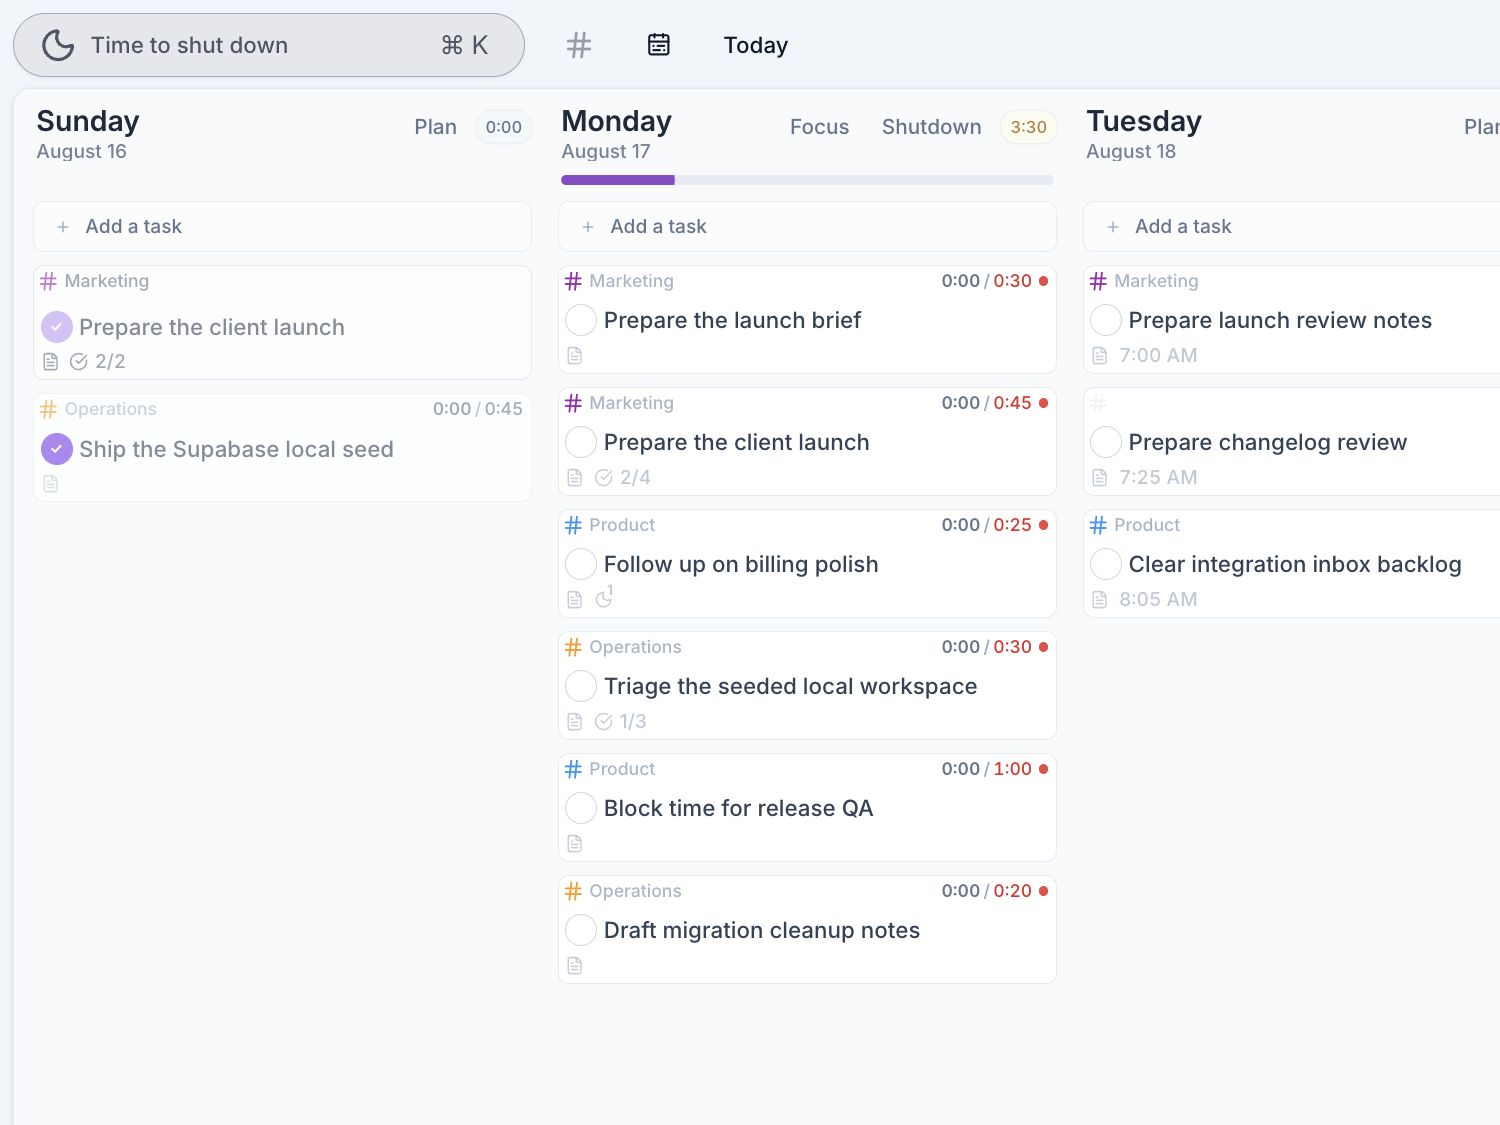Viewport: 1500px width, 1125px height.
Task: Jump to Today in the top bar
Action: [756, 45]
